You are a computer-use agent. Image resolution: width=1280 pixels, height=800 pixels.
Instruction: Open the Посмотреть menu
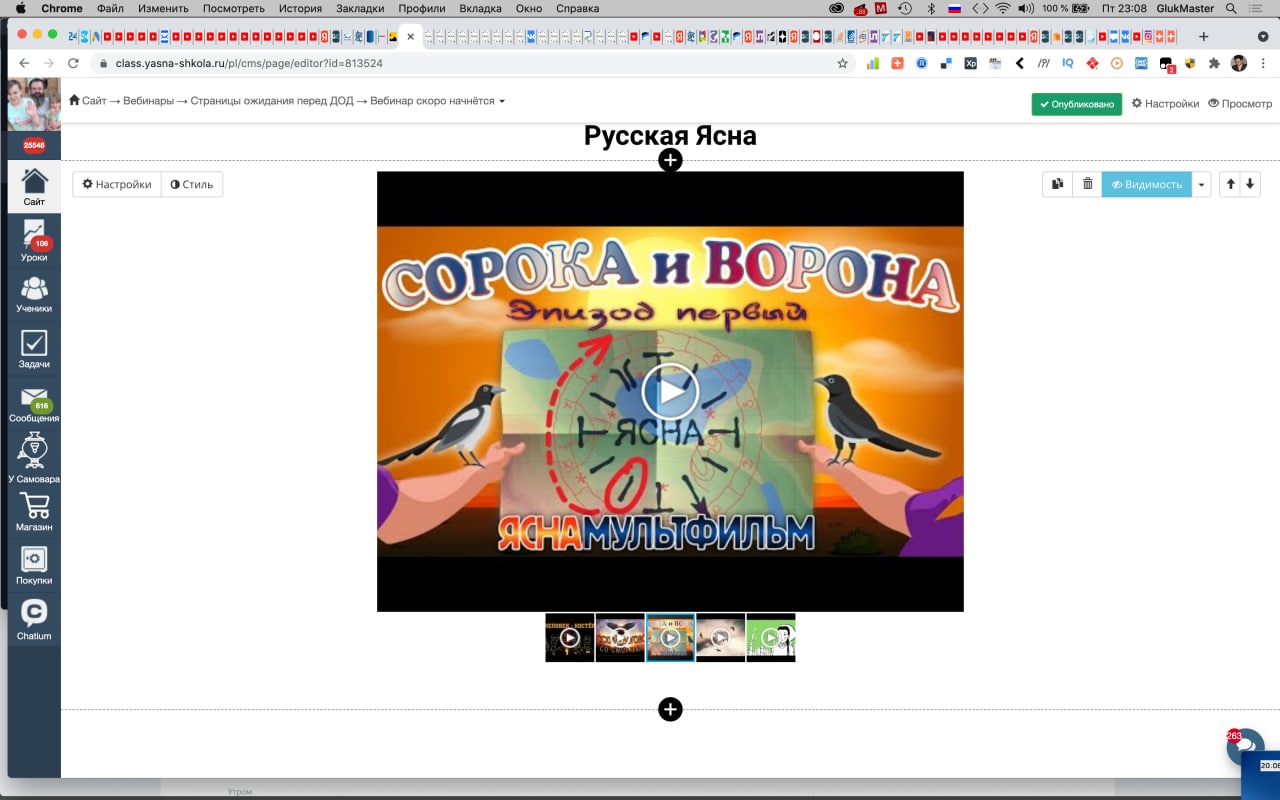pyautogui.click(x=234, y=8)
